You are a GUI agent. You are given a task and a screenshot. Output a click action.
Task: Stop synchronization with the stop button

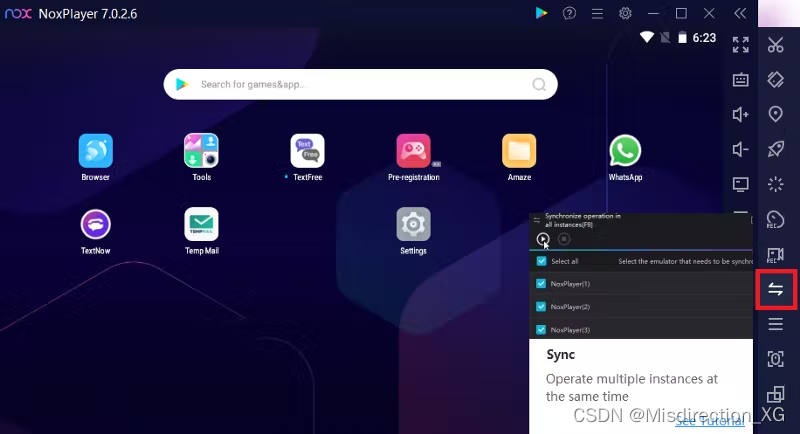(x=564, y=239)
